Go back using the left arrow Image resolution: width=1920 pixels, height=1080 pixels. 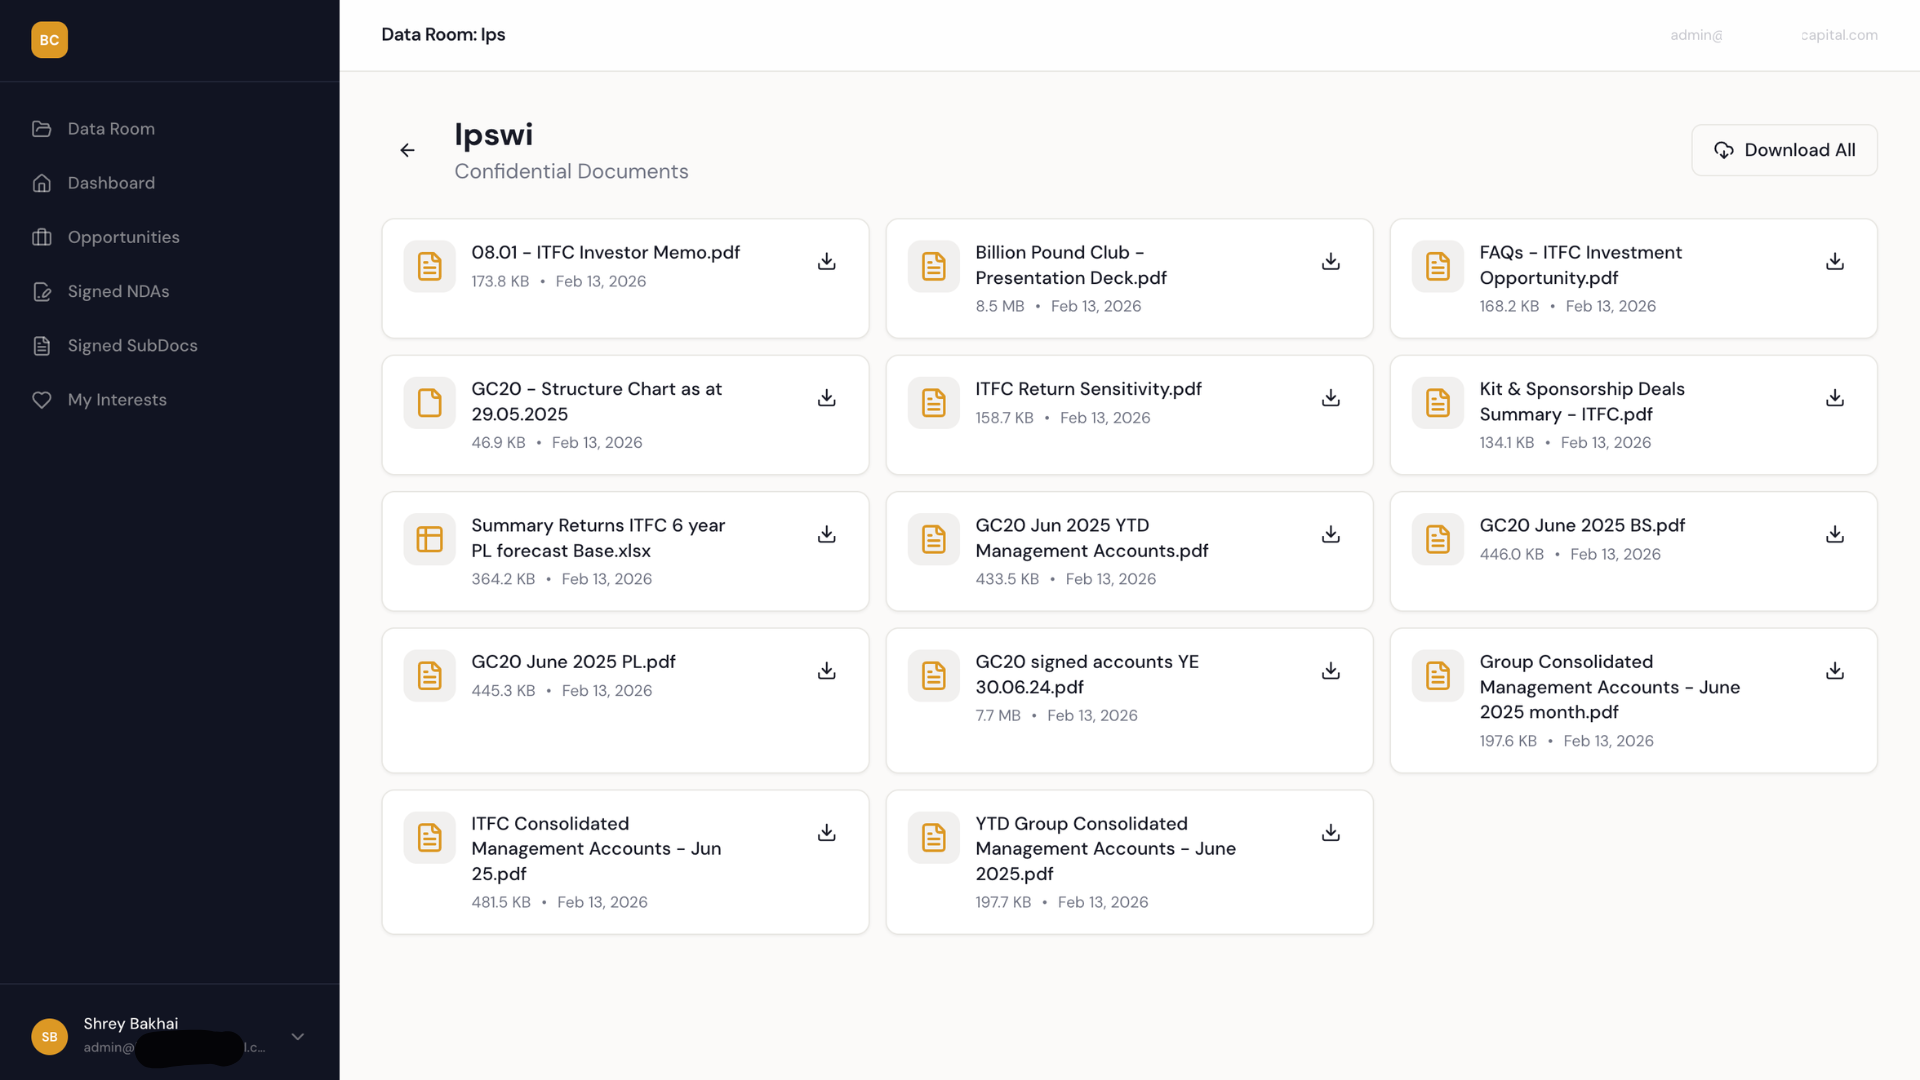click(407, 150)
